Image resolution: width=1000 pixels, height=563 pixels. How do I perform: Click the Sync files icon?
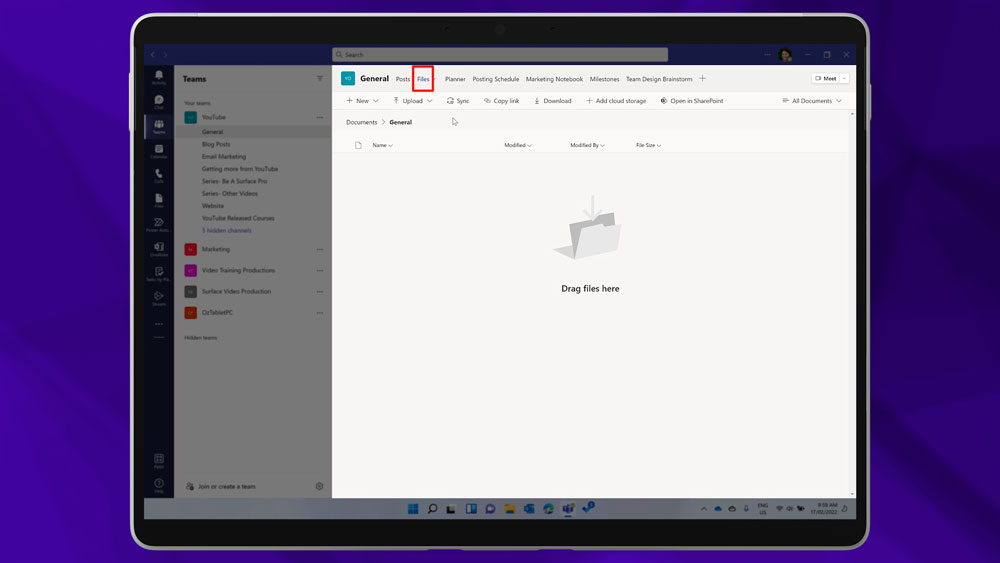[458, 101]
